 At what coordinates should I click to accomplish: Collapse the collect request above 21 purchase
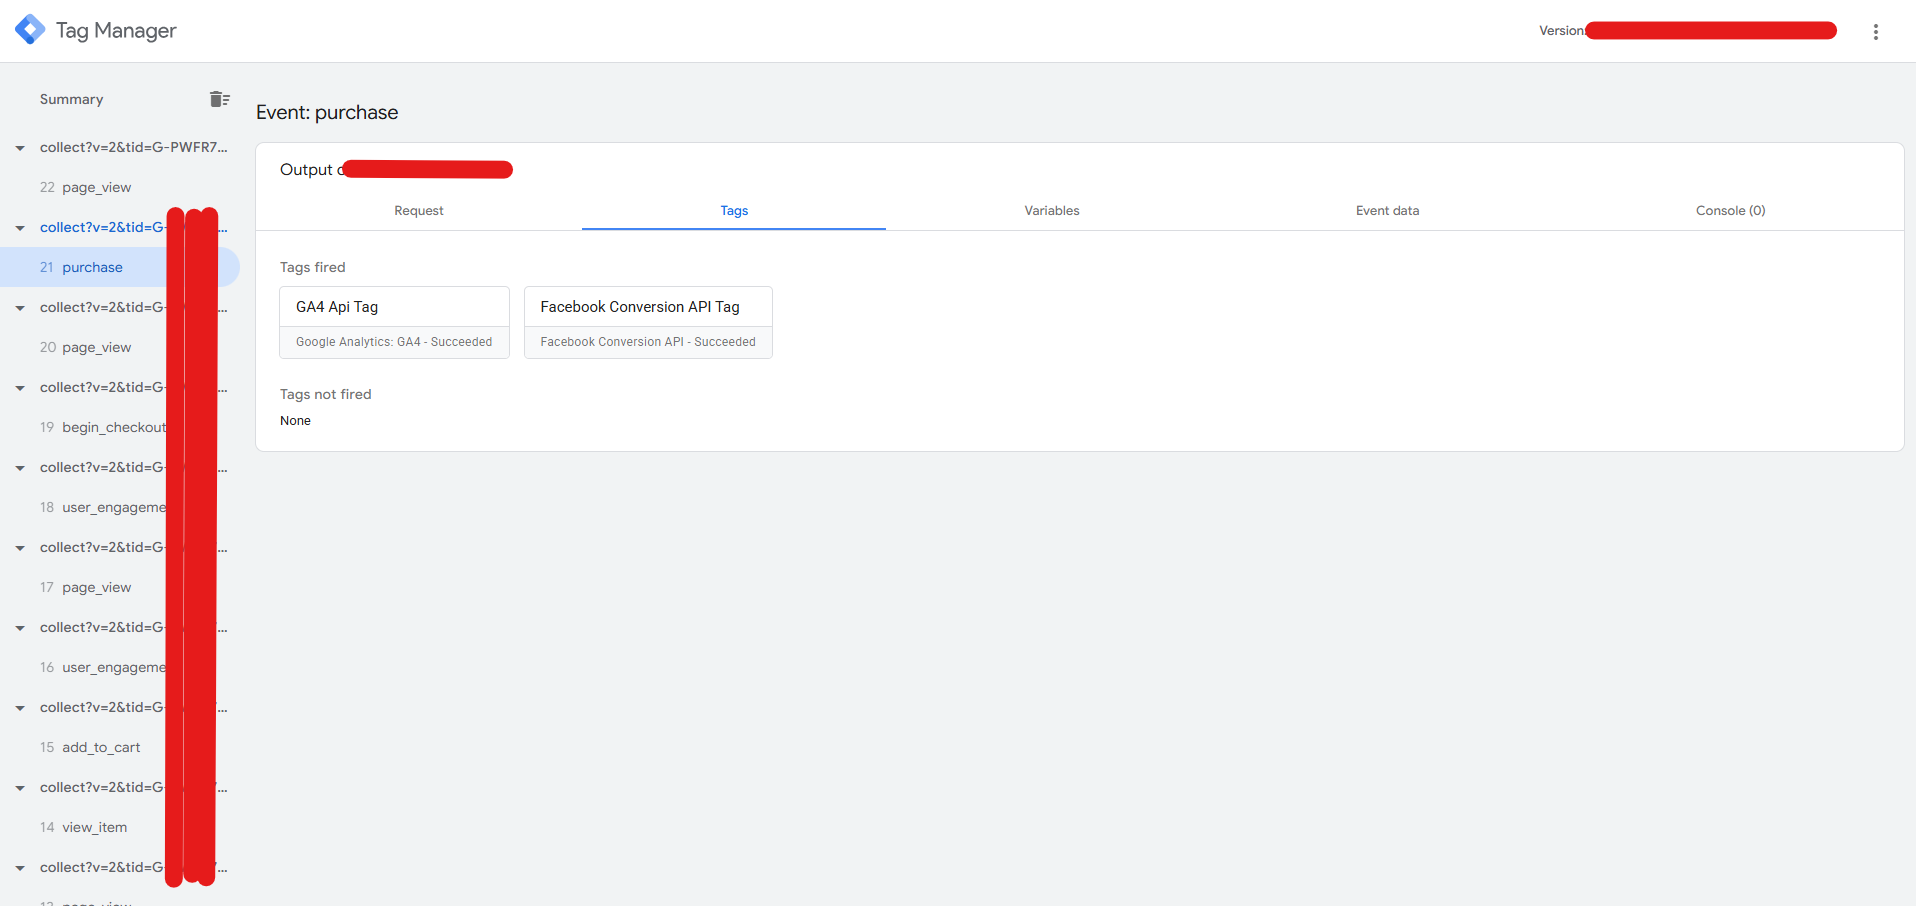tap(20, 228)
